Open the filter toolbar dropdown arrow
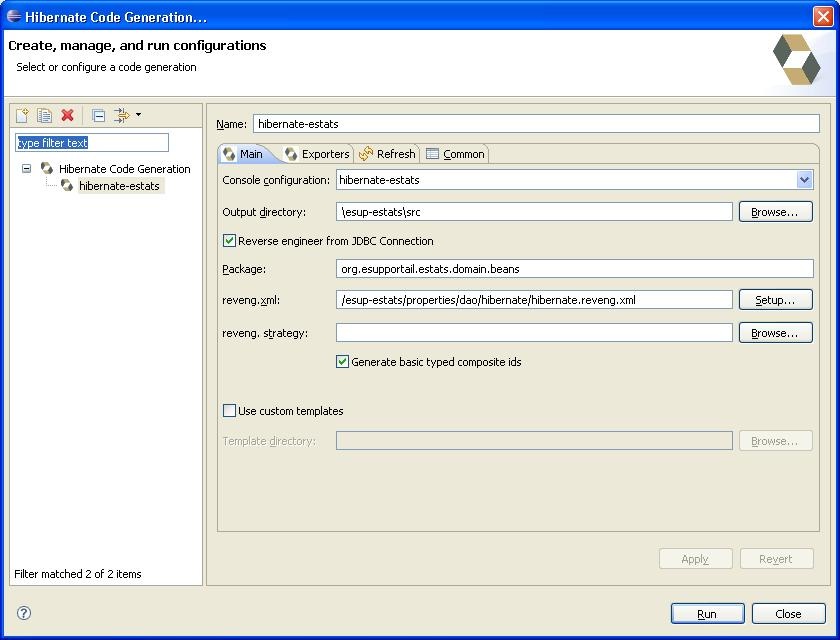 click(138, 115)
